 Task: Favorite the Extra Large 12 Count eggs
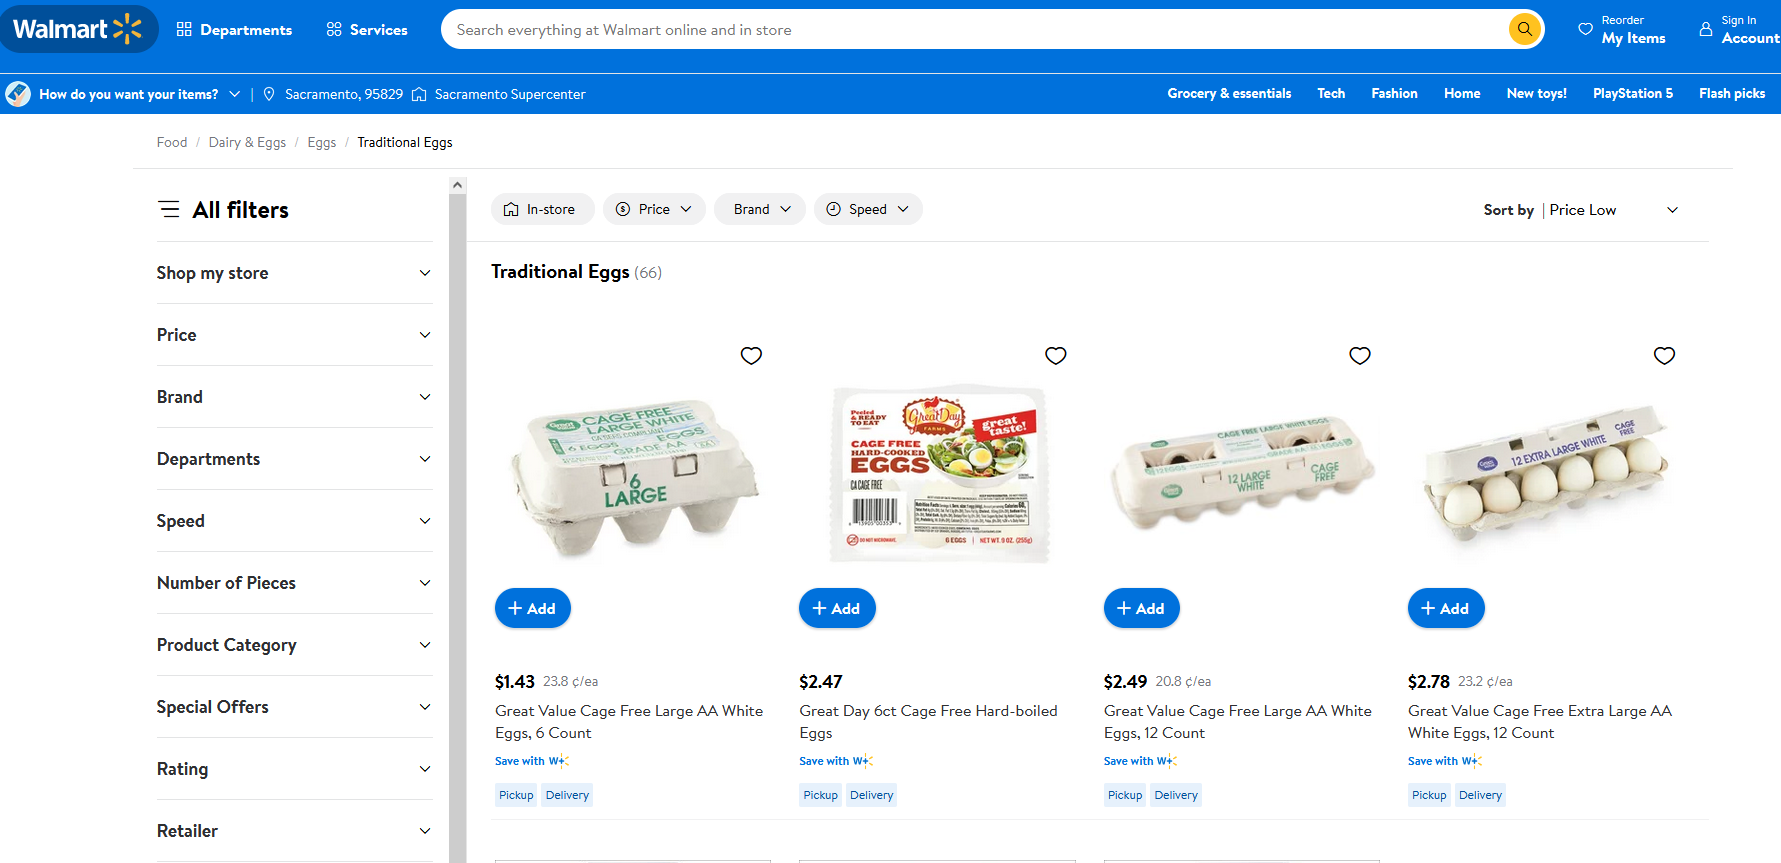1664,356
